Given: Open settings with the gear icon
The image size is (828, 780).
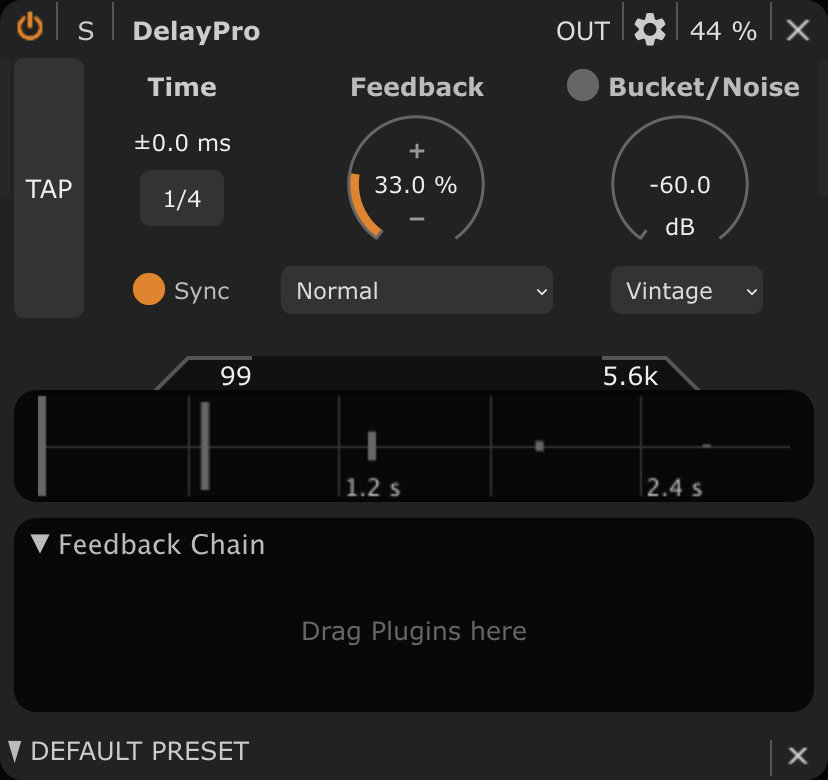Looking at the screenshot, I should (x=650, y=30).
